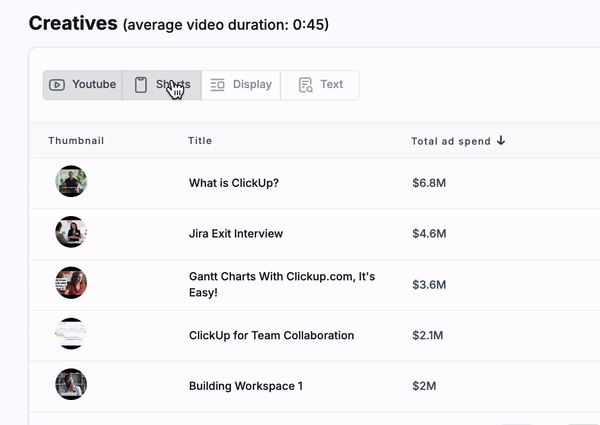The width and height of the screenshot is (600, 425).
Task: Open the Text creatives tab
Action: (320, 85)
